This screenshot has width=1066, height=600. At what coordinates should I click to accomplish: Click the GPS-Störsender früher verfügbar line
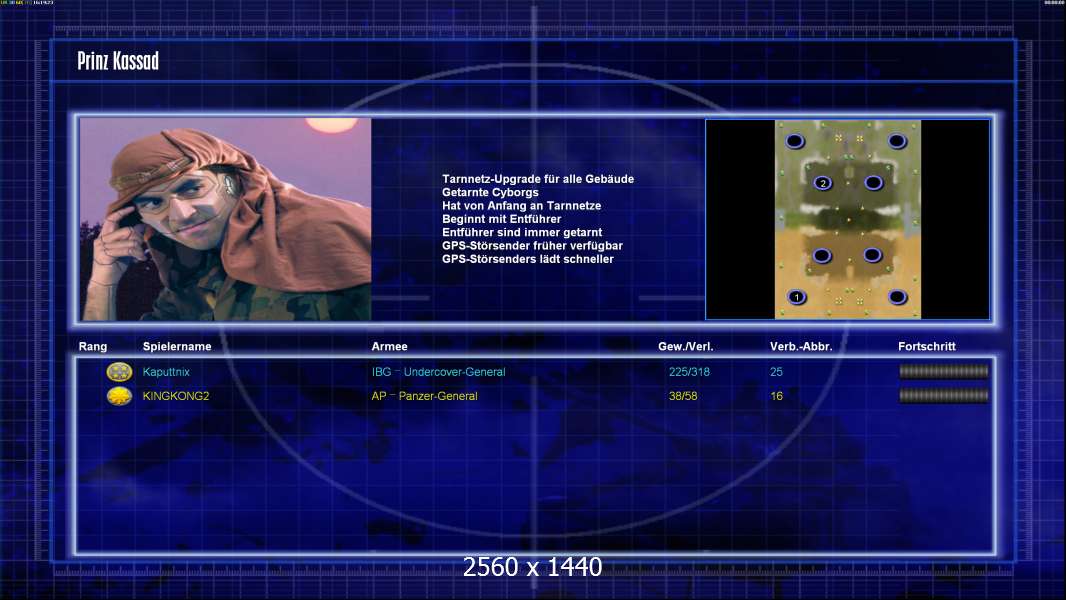532,245
